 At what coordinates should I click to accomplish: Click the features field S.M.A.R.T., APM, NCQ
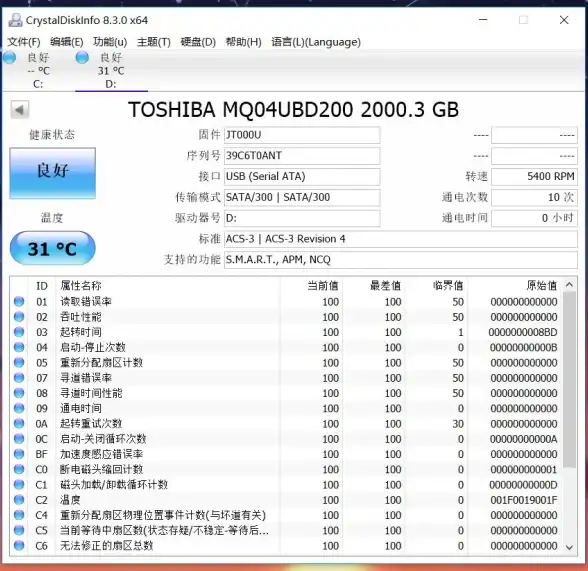tap(400, 260)
